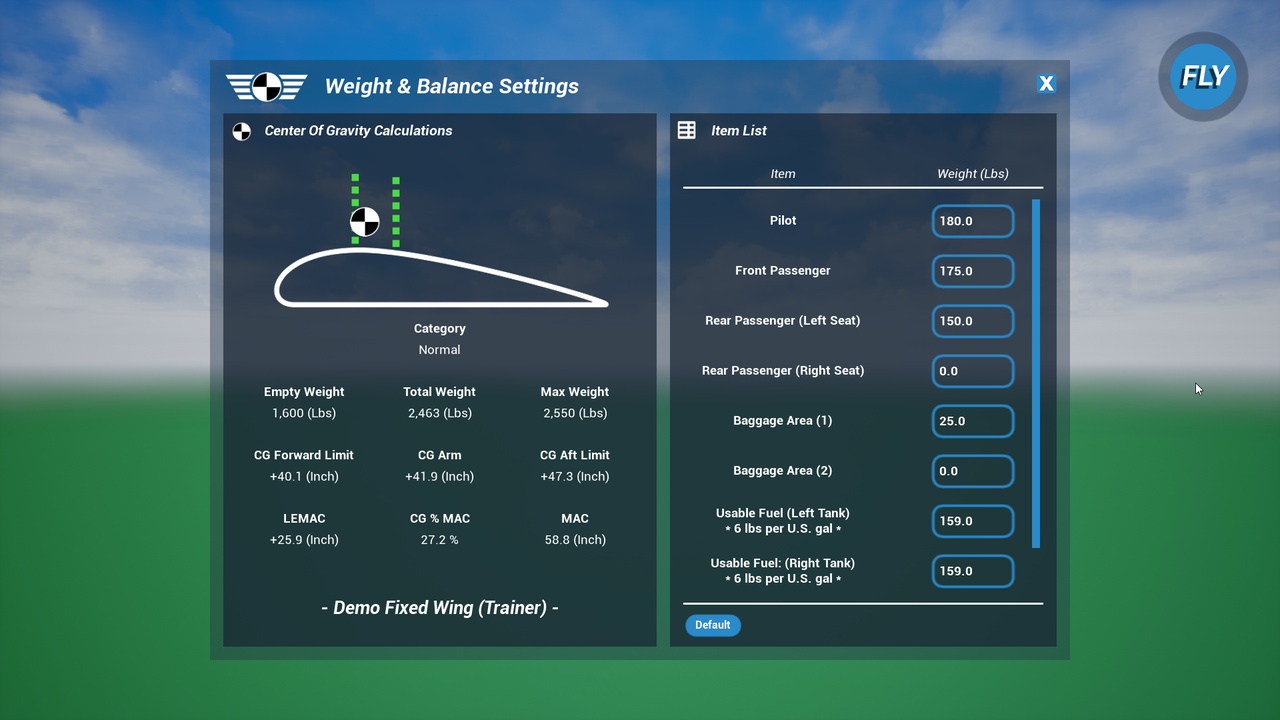Screen dimensions: 1280x720
Task: Click the Item List table icon
Action: tap(687, 130)
